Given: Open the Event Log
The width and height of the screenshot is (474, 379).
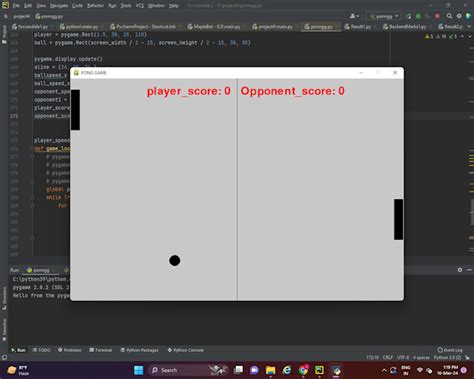Looking at the screenshot, I should point(450,350).
